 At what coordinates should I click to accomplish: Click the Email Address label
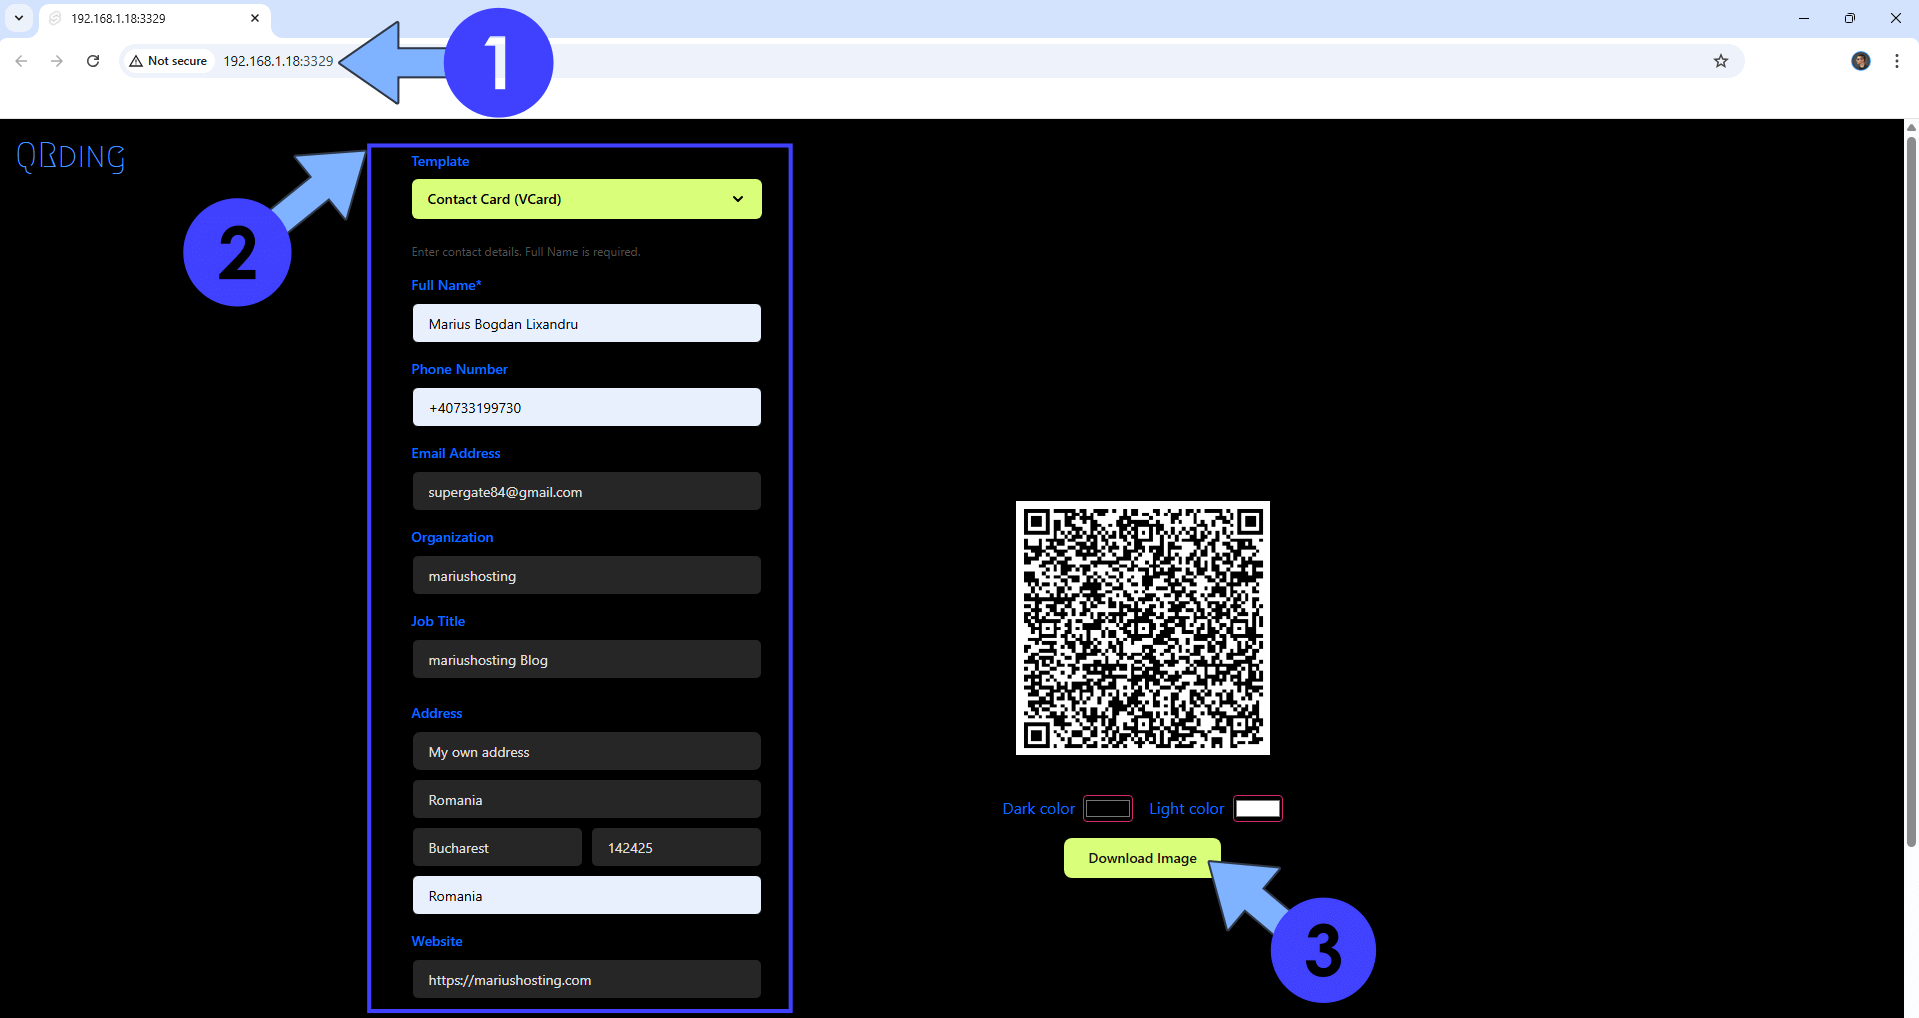point(455,453)
